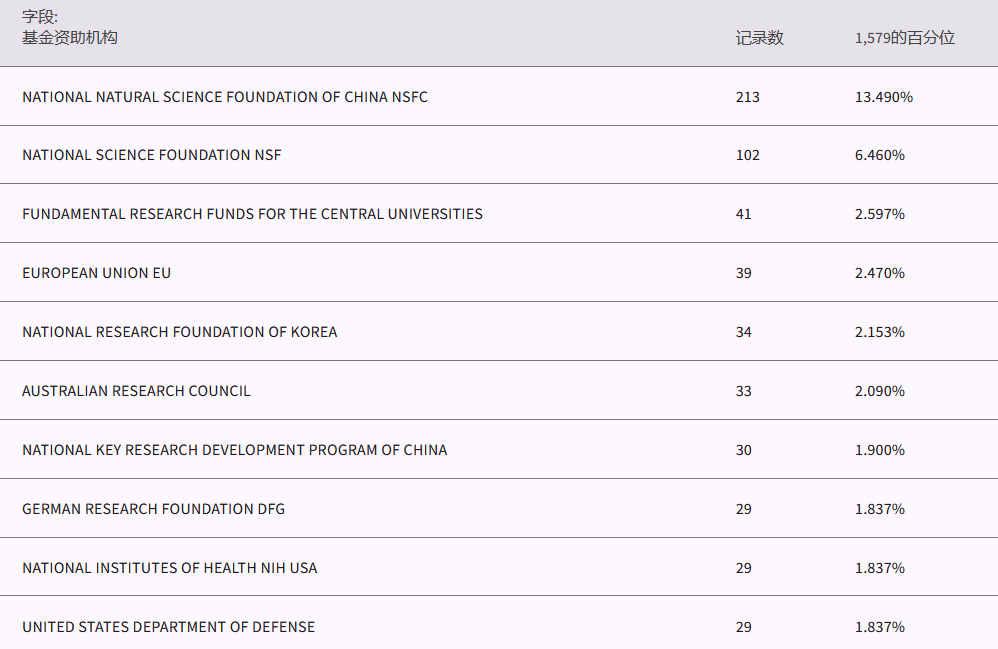Image resolution: width=998 pixels, height=649 pixels.
Task: Click record count 30 for National Key Research
Action: point(743,450)
